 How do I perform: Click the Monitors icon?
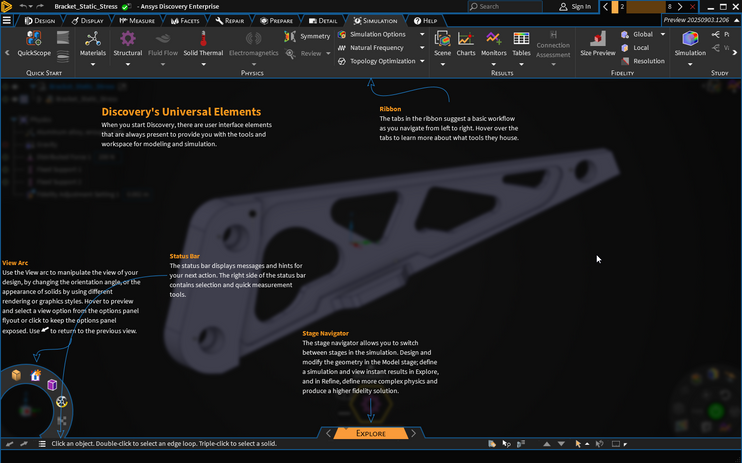(x=494, y=39)
